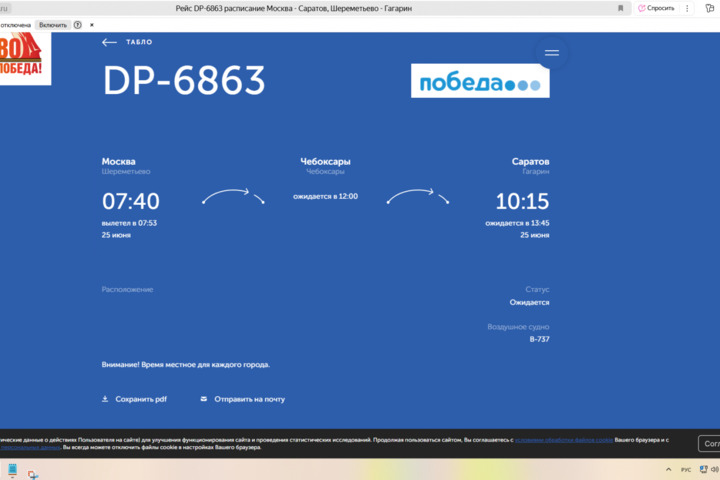This screenshot has width=720, height=480.
Task: Click the Чебоксары stopover city name
Action: pos(325,162)
